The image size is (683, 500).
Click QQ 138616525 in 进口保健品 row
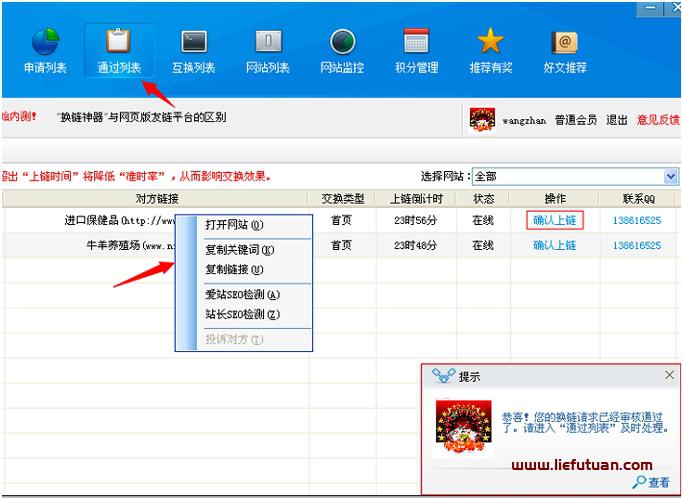pyautogui.click(x=637, y=220)
